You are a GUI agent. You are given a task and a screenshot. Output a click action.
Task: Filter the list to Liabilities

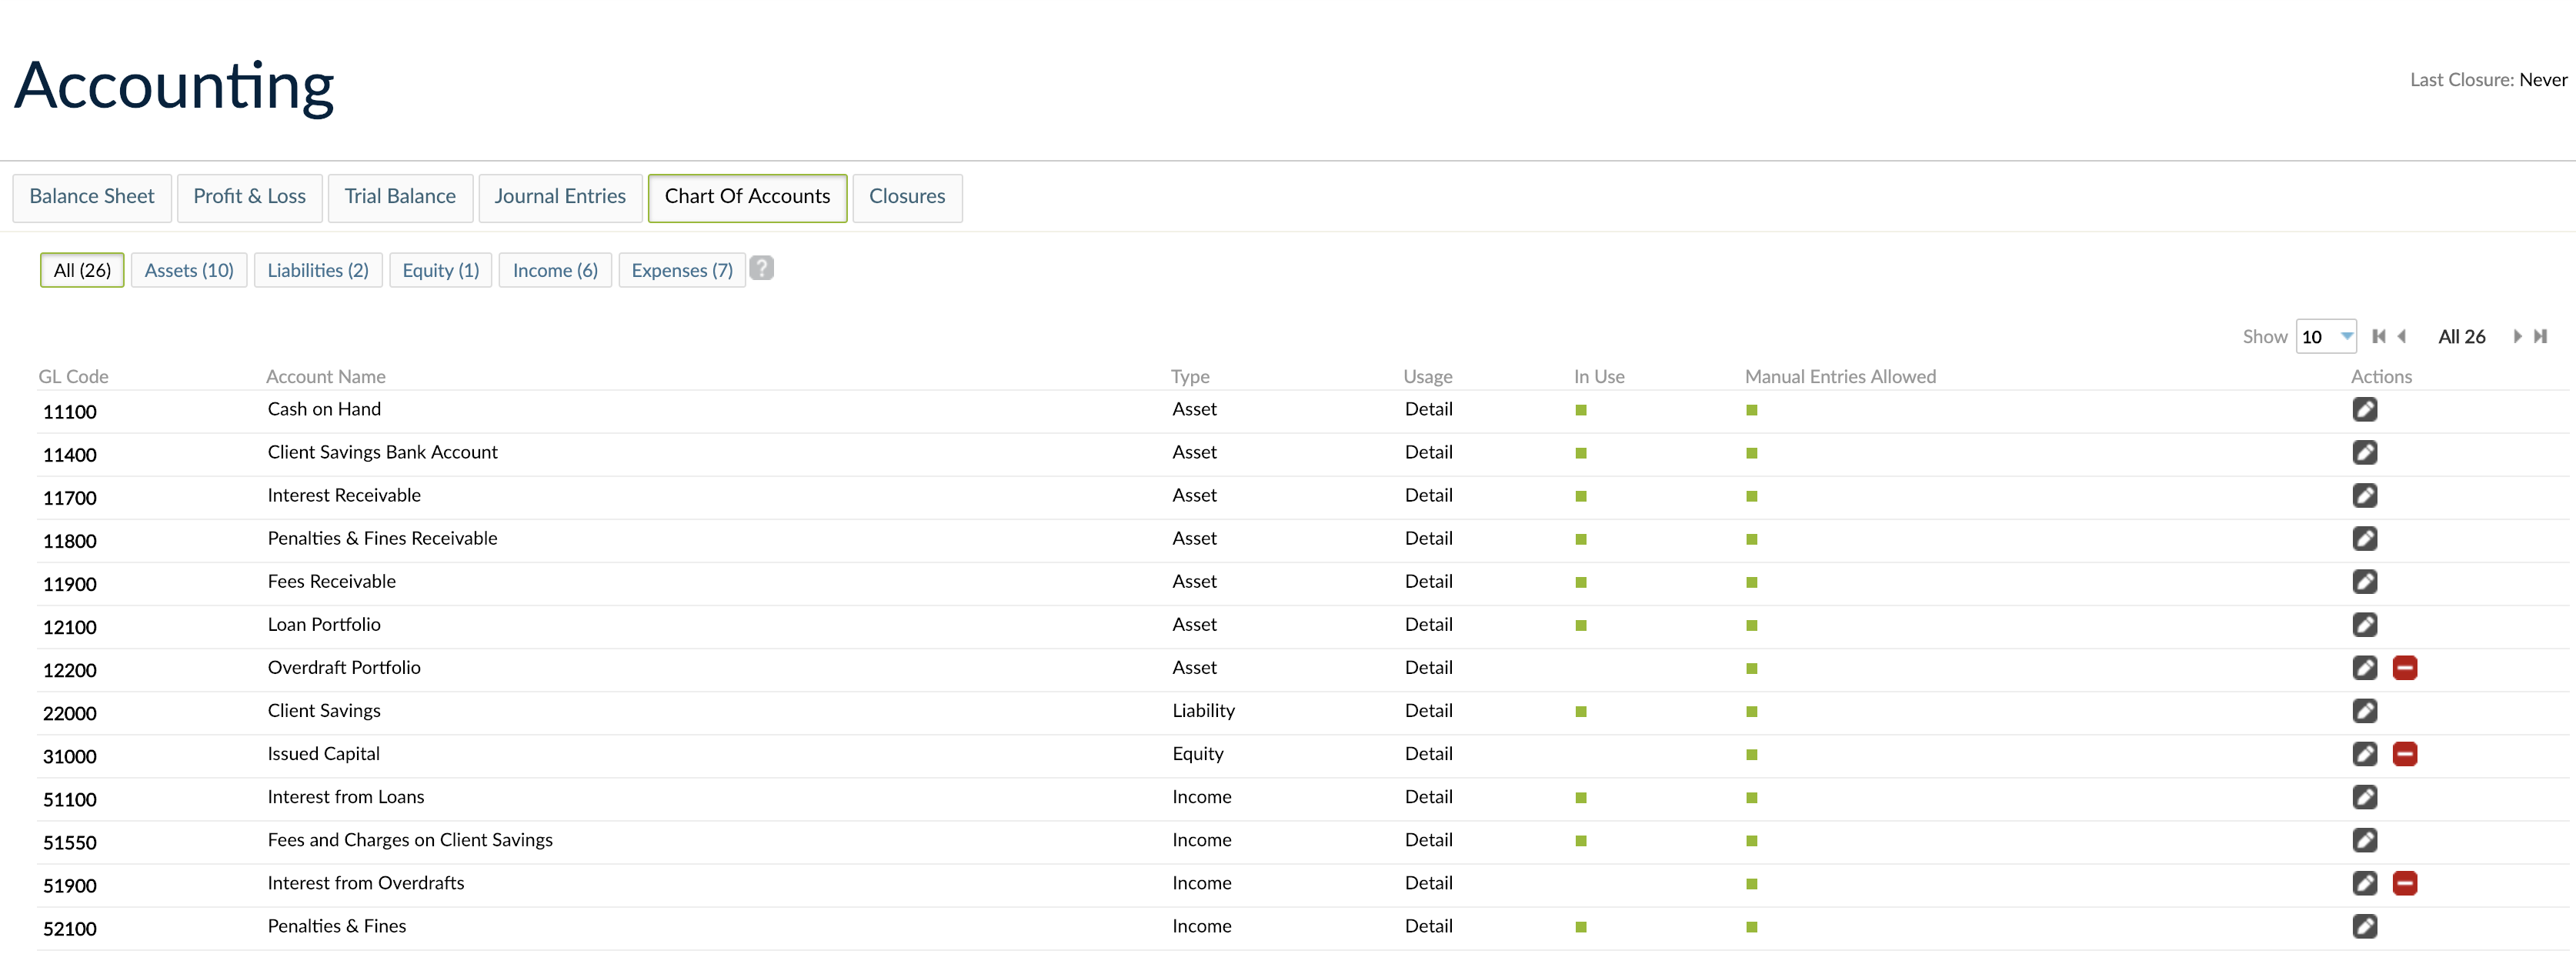[318, 269]
